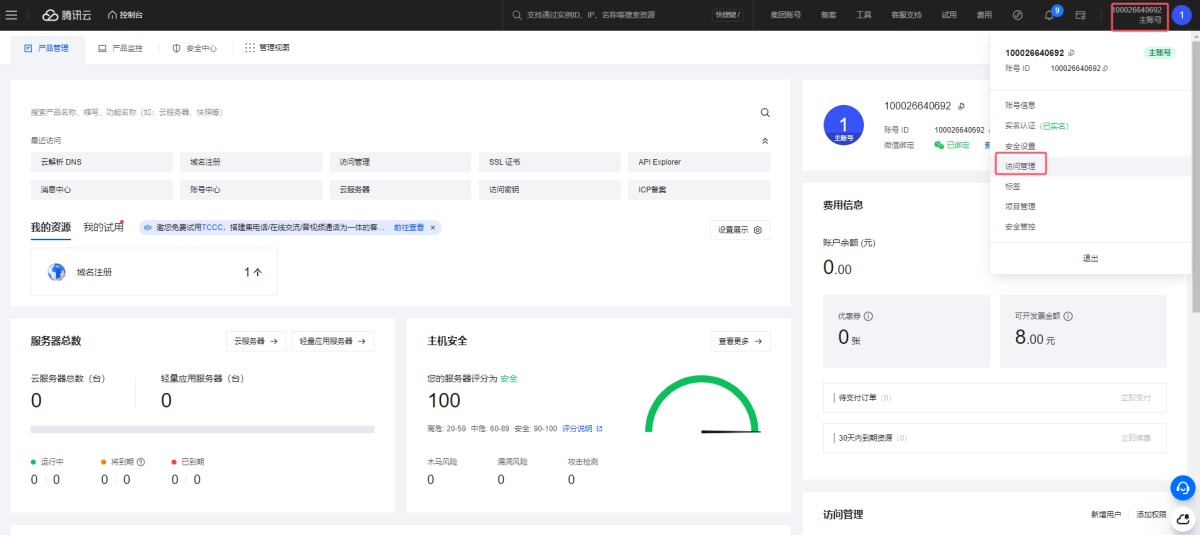Click the Tencent Cloud logo
Screen dimensions: 1200x535
click(x=65, y=15)
